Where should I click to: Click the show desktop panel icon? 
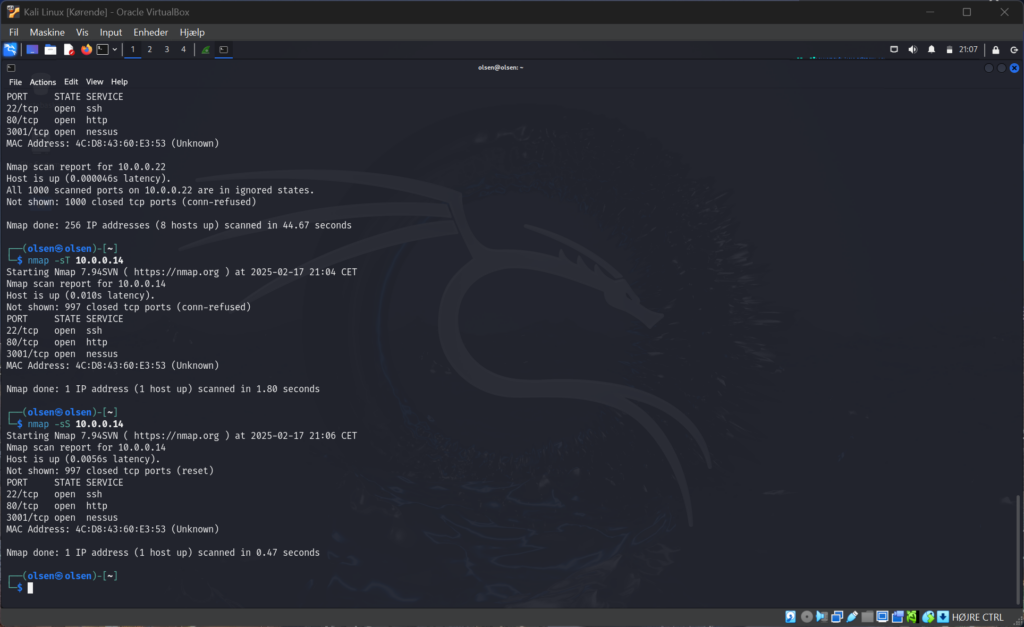(32, 49)
